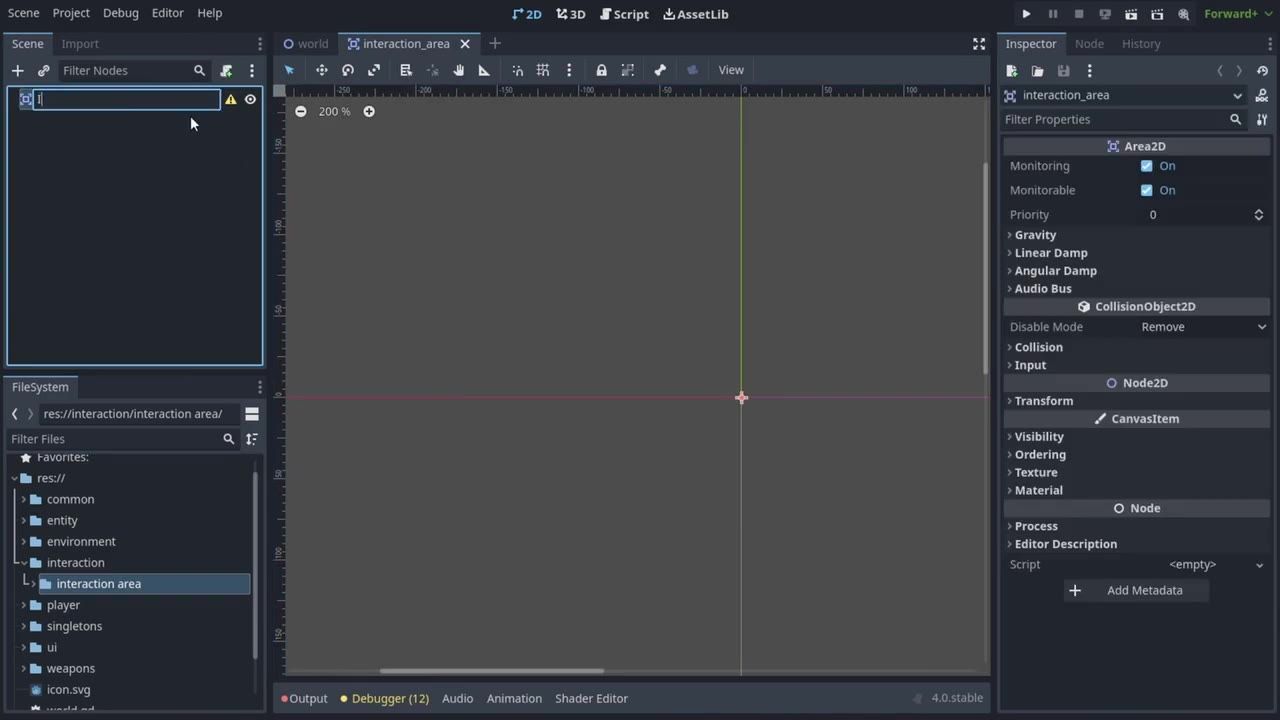Zoom out using the minus button
1280x720 pixels.
click(x=301, y=111)
